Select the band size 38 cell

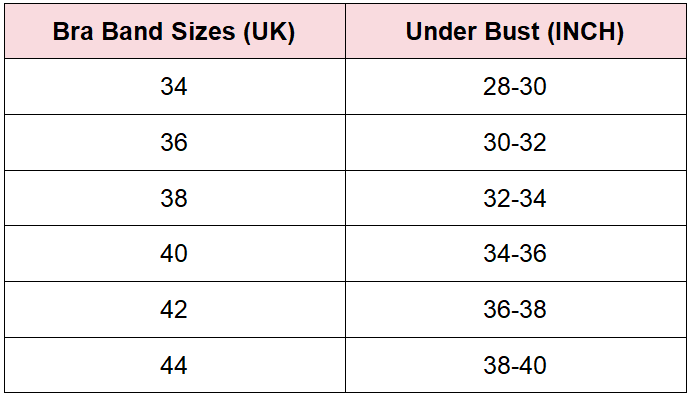click(174, 198)
